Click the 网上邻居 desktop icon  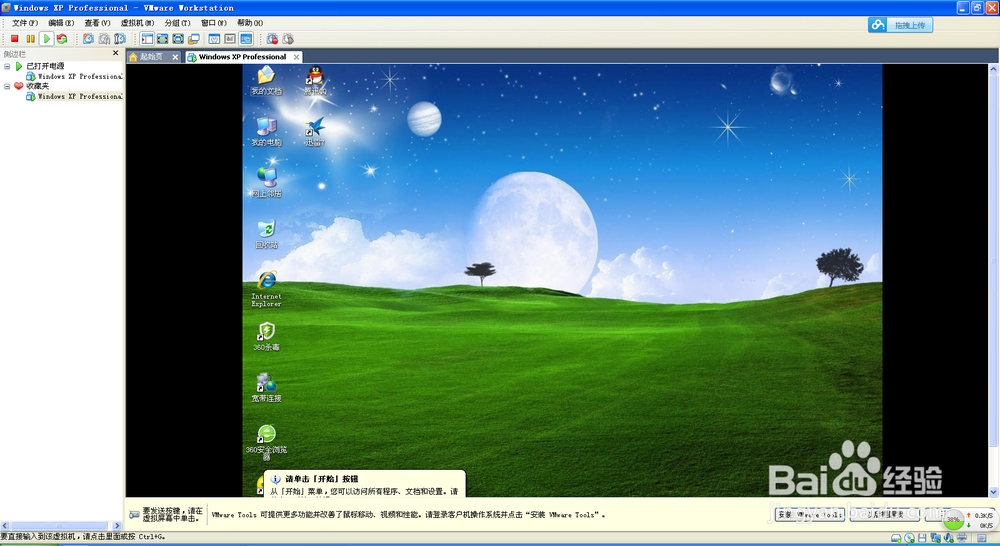(x=266, y=182)
